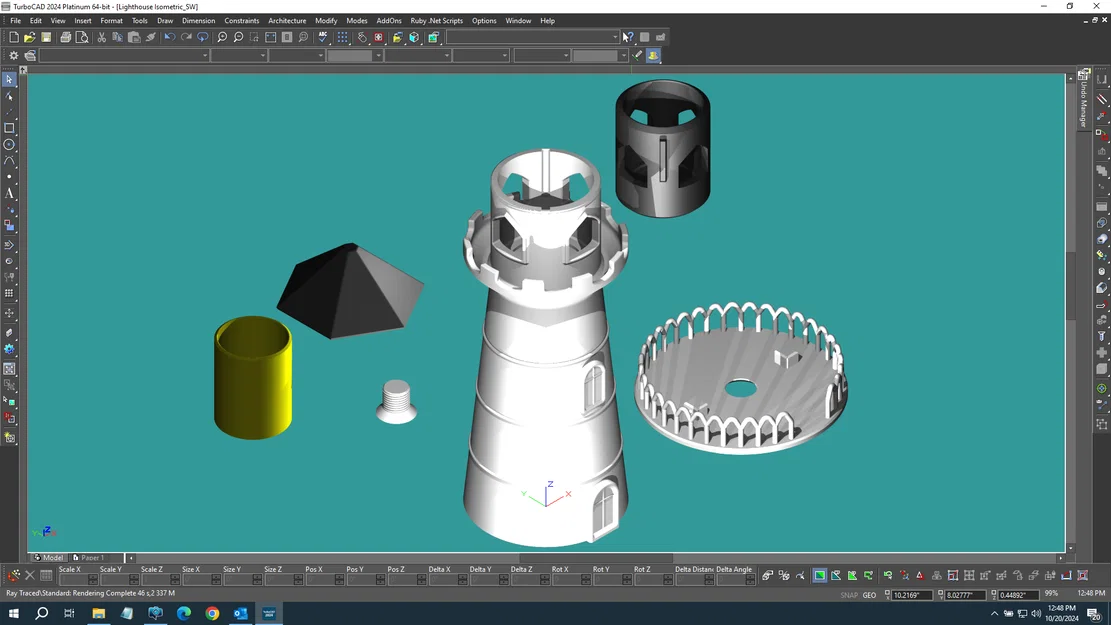Image resolution: width=1111 pixels, height=625 pixels.
Task: Open Google Chrome from the taskbar
Action: (212, 613)
